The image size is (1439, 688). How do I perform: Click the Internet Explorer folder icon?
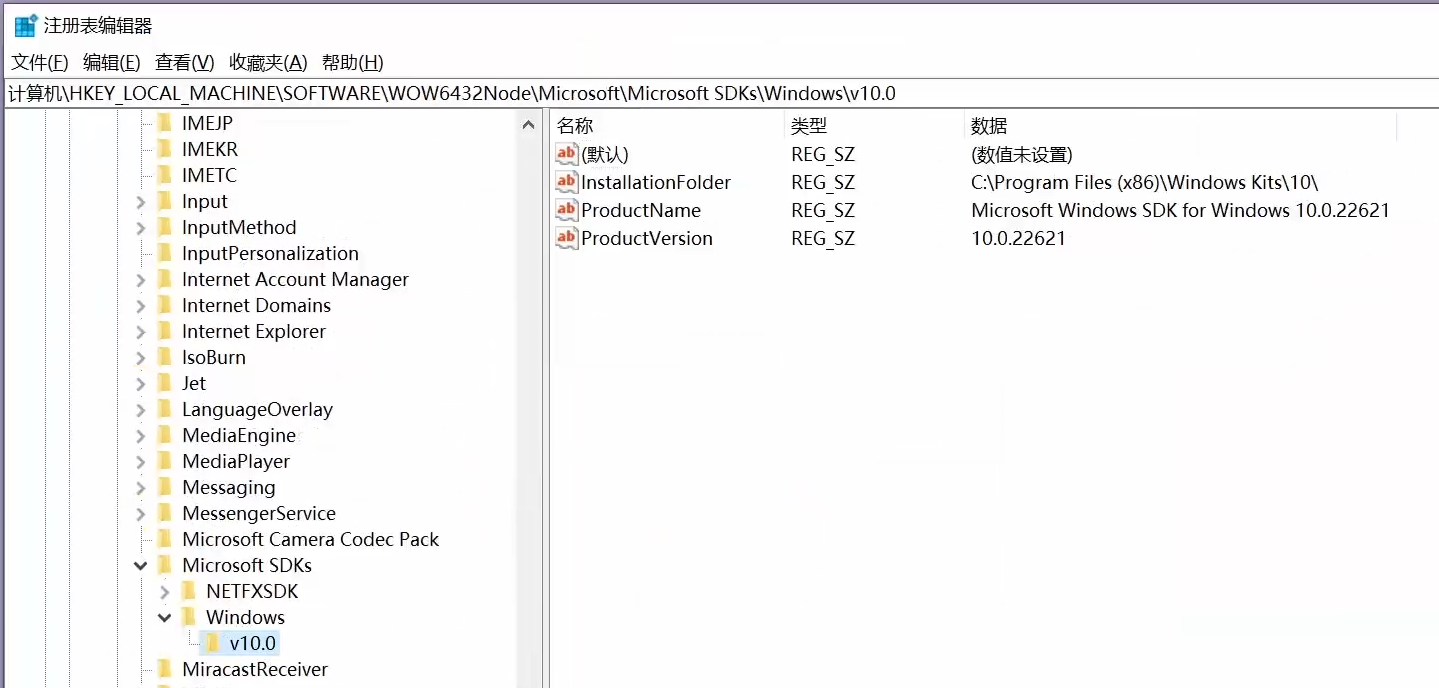click(165, 331)
